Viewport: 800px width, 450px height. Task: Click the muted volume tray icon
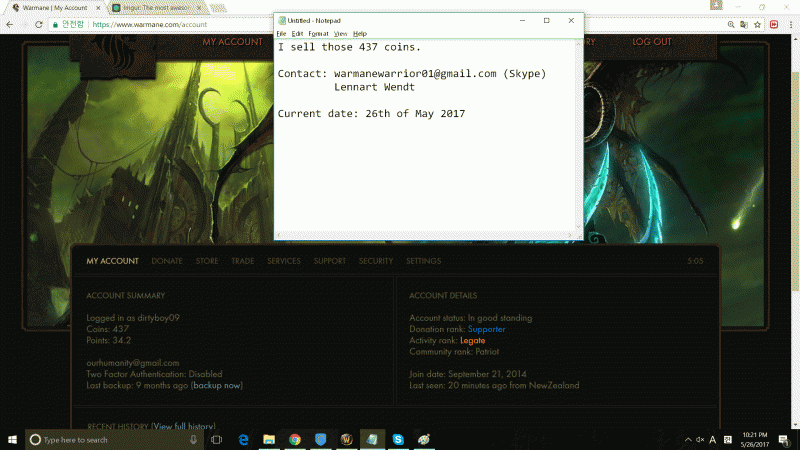click(700, 439)
